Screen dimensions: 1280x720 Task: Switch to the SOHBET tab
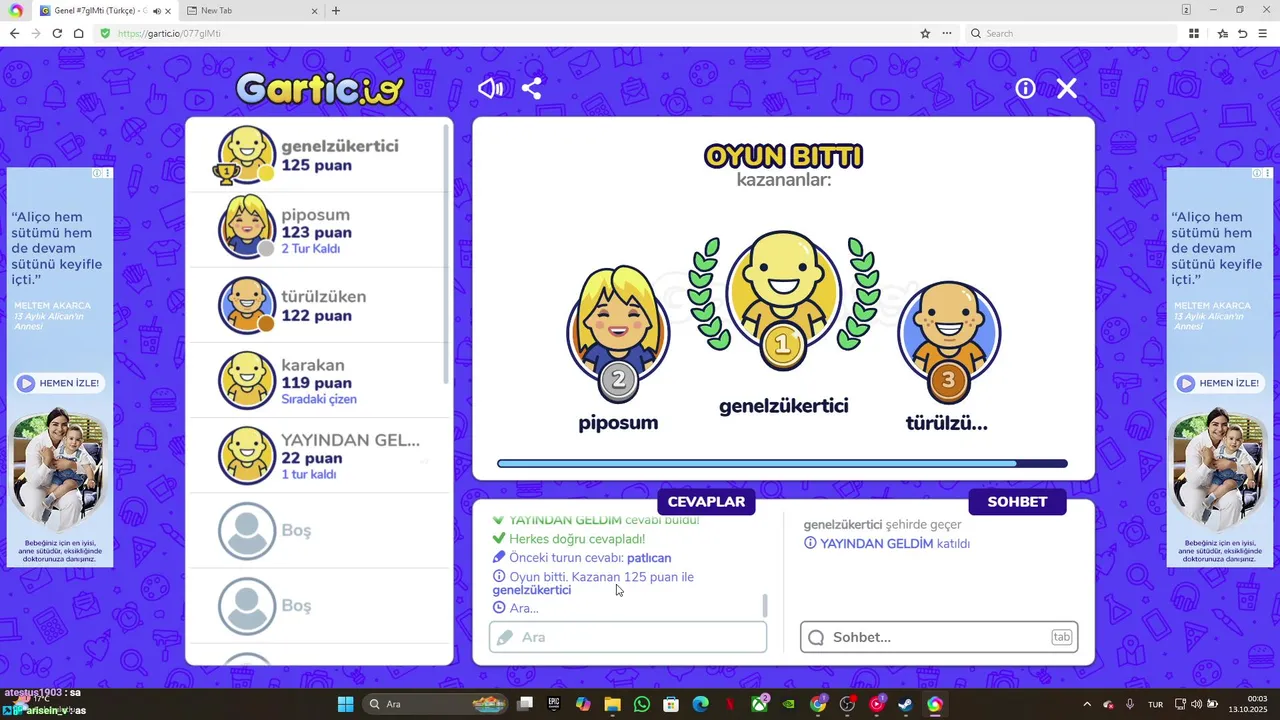1017,502
